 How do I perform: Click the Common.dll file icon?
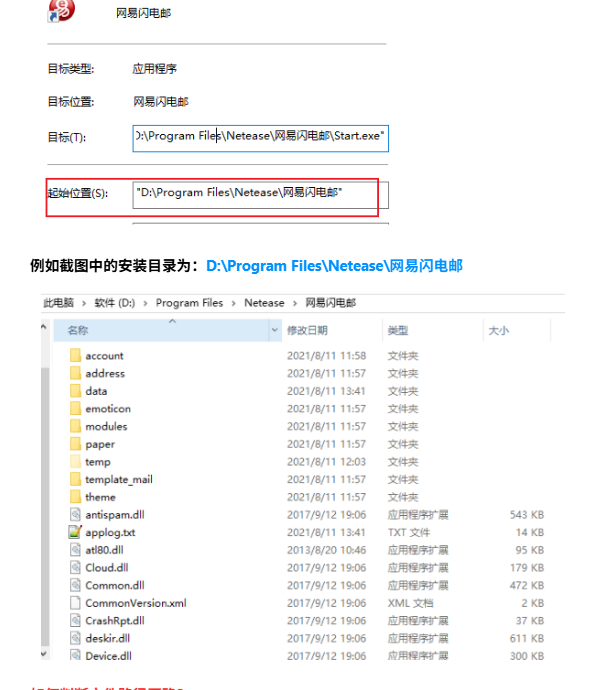(x=75, y=584)
